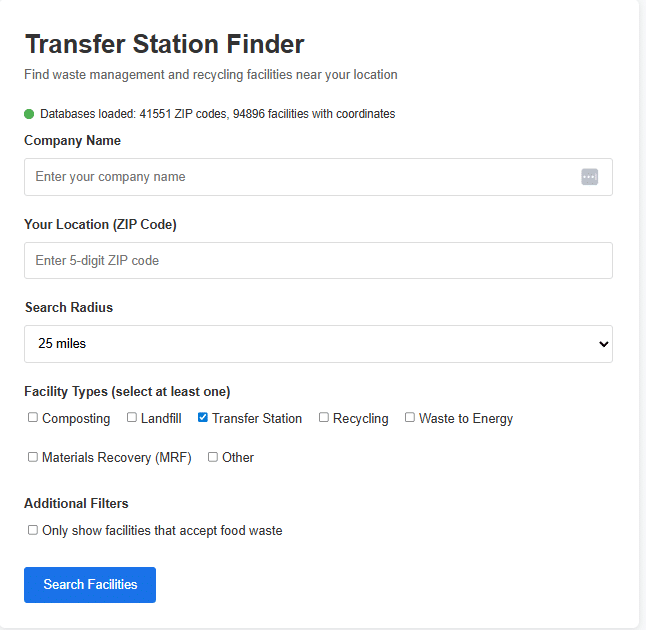646x630 pixels.
Task: Open the Search Radius dropdown
Action: 318,344
